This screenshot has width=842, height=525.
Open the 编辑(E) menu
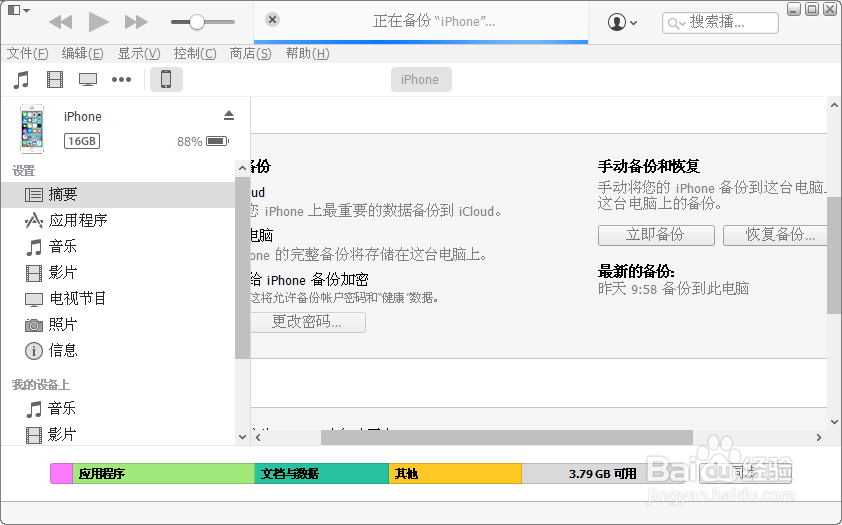[x=82, y=54]
